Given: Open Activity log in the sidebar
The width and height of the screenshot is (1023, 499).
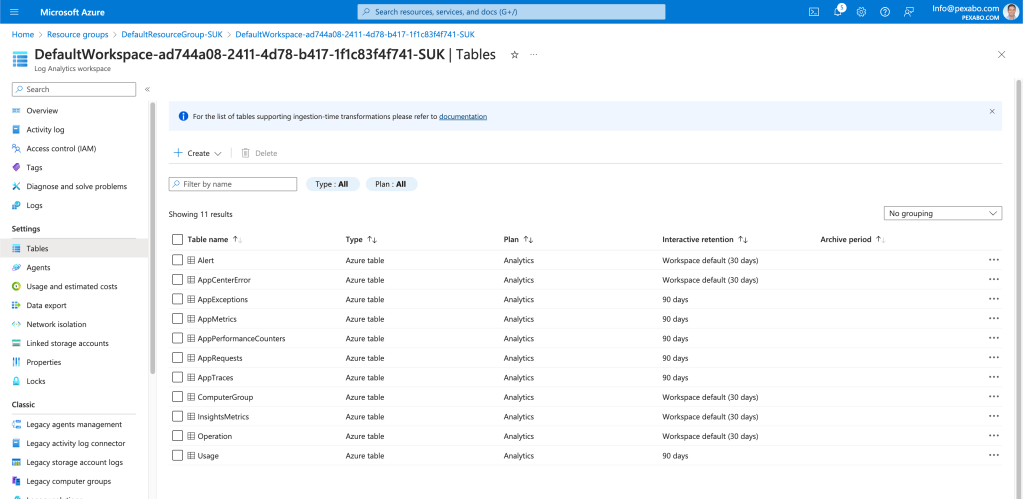Looking at the screenshot, I should (x=45, y=130).
